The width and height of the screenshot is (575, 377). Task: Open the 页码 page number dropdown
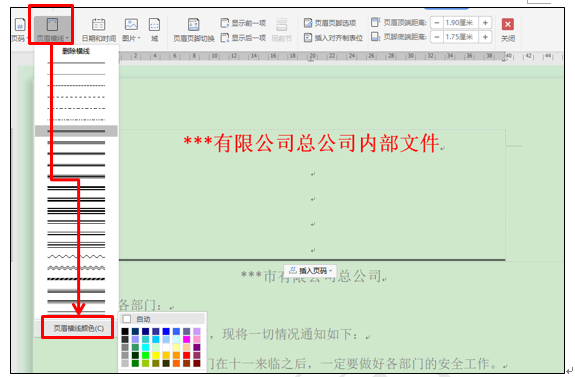(19, 30)
